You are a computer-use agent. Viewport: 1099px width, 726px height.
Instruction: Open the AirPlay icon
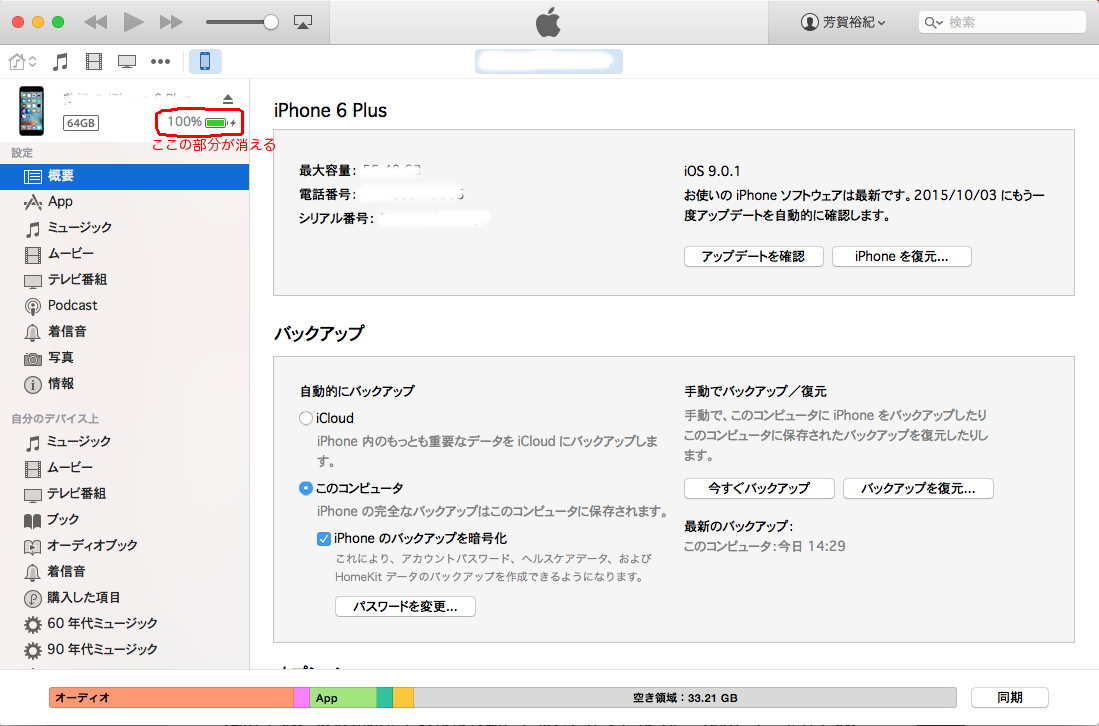click(x=303, y=22)
